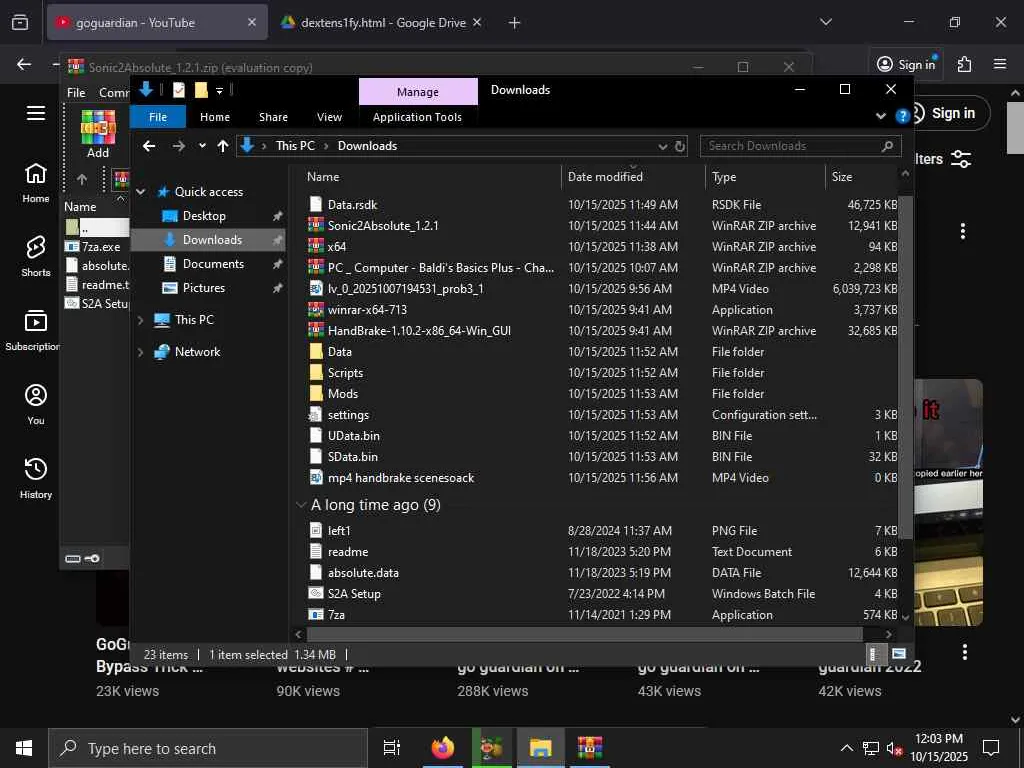Click Properties icon in quick access toolbar
Image resolution: width=1024 pixels, height=768 pixels.
pos(179,90)
